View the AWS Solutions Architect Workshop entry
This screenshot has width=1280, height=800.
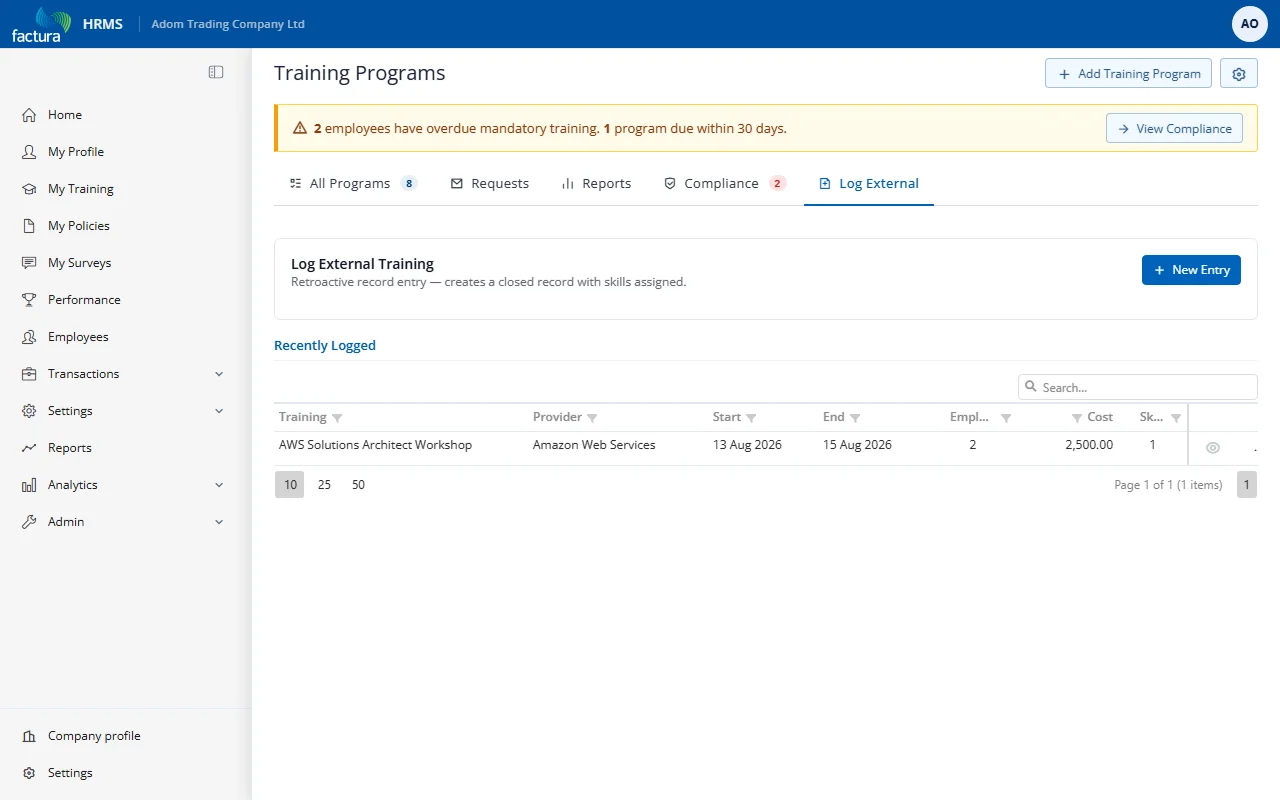[x=1213, y=448]
